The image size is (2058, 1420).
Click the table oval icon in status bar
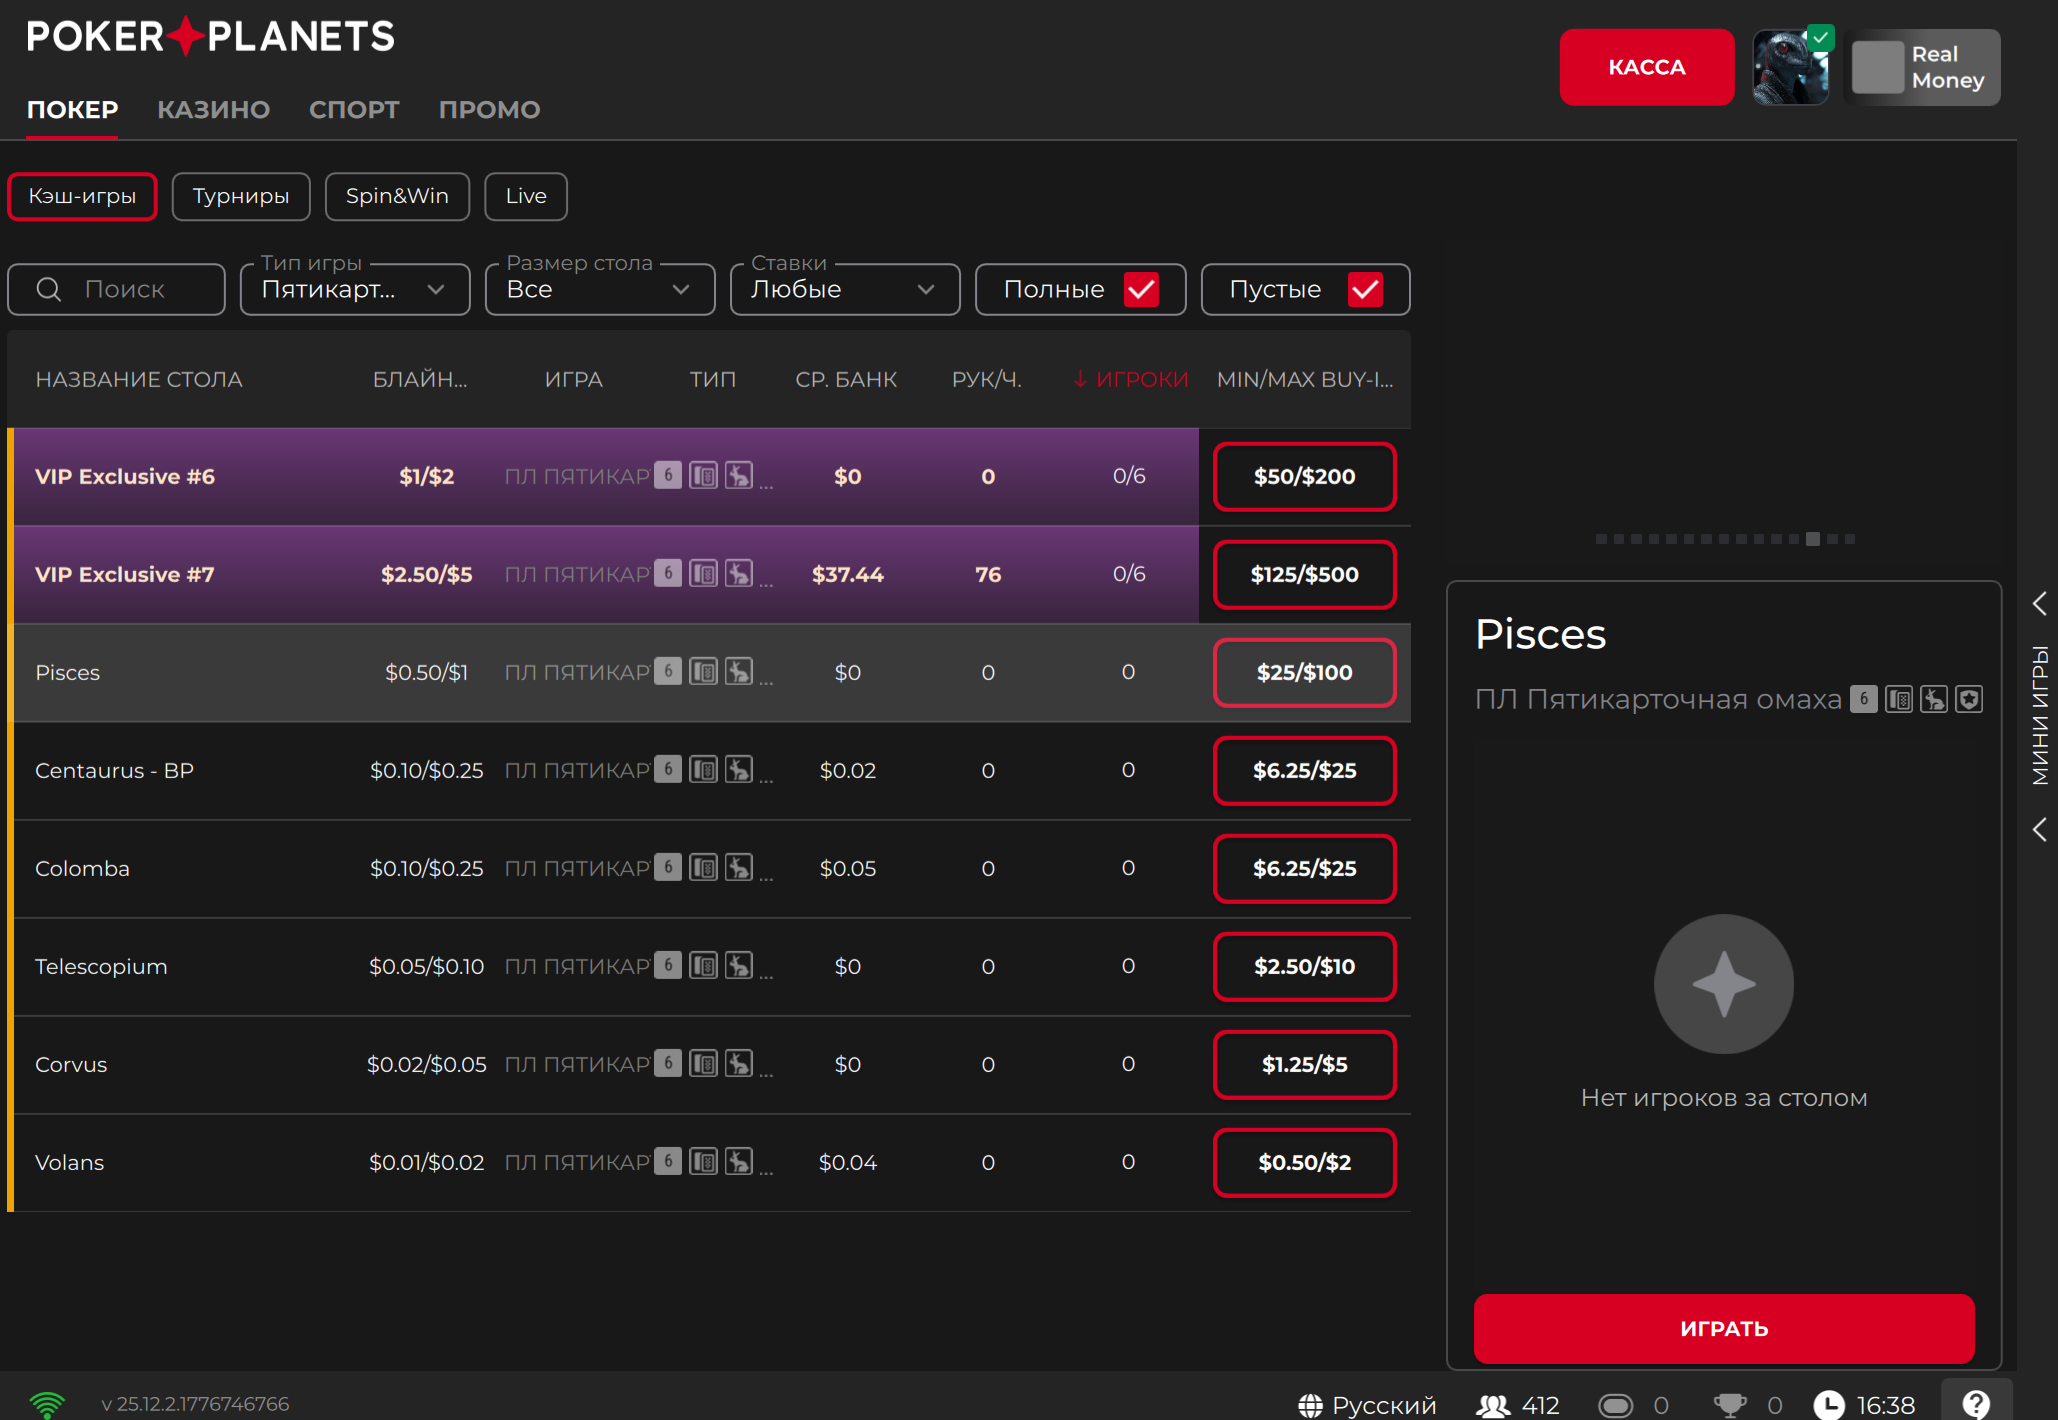[1615, 1405]
